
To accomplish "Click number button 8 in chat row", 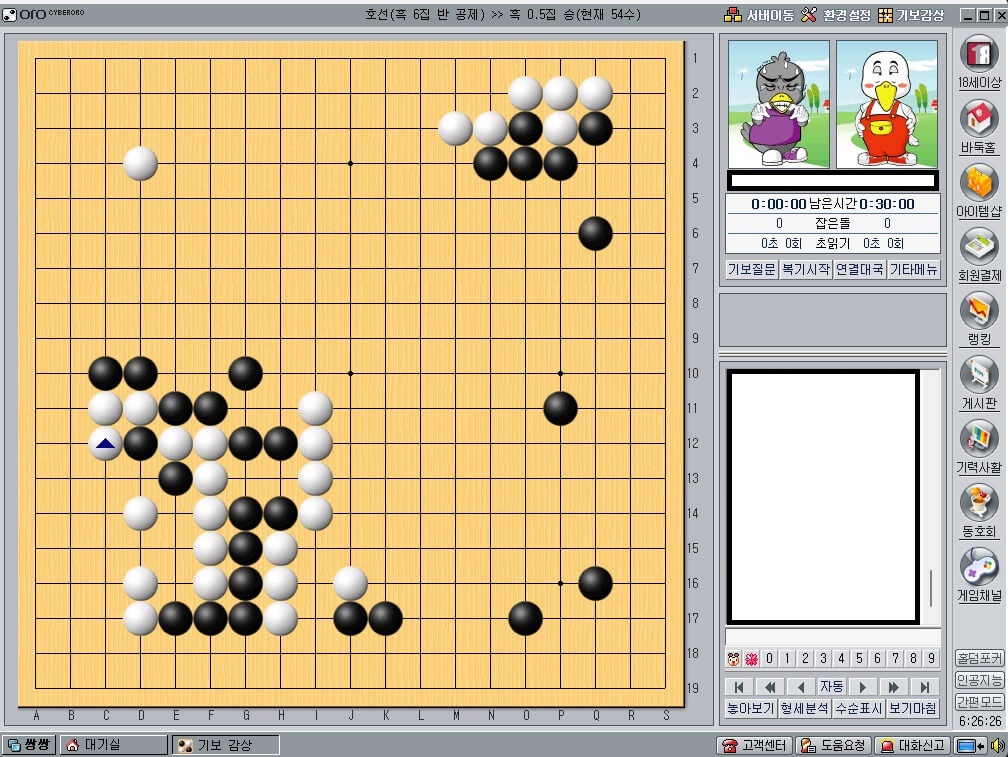I will [x=913, y=659].
